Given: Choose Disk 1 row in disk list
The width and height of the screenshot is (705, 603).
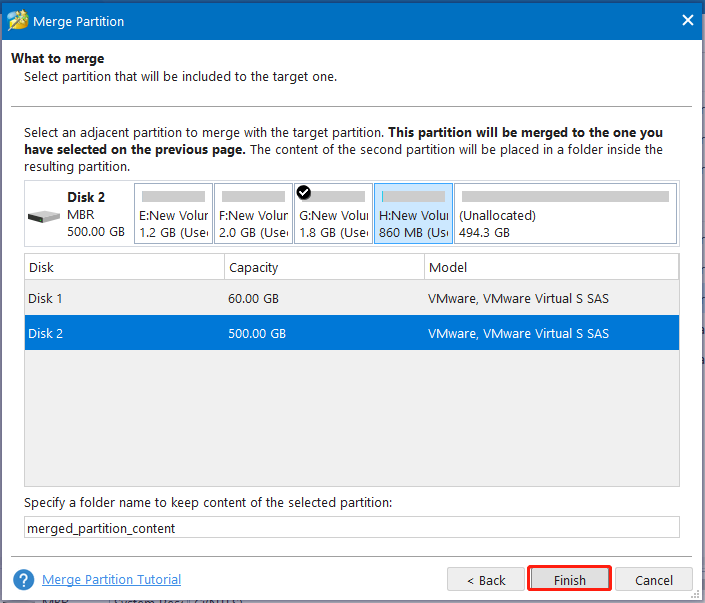Looking at the screenshot, I should point(352,298).
